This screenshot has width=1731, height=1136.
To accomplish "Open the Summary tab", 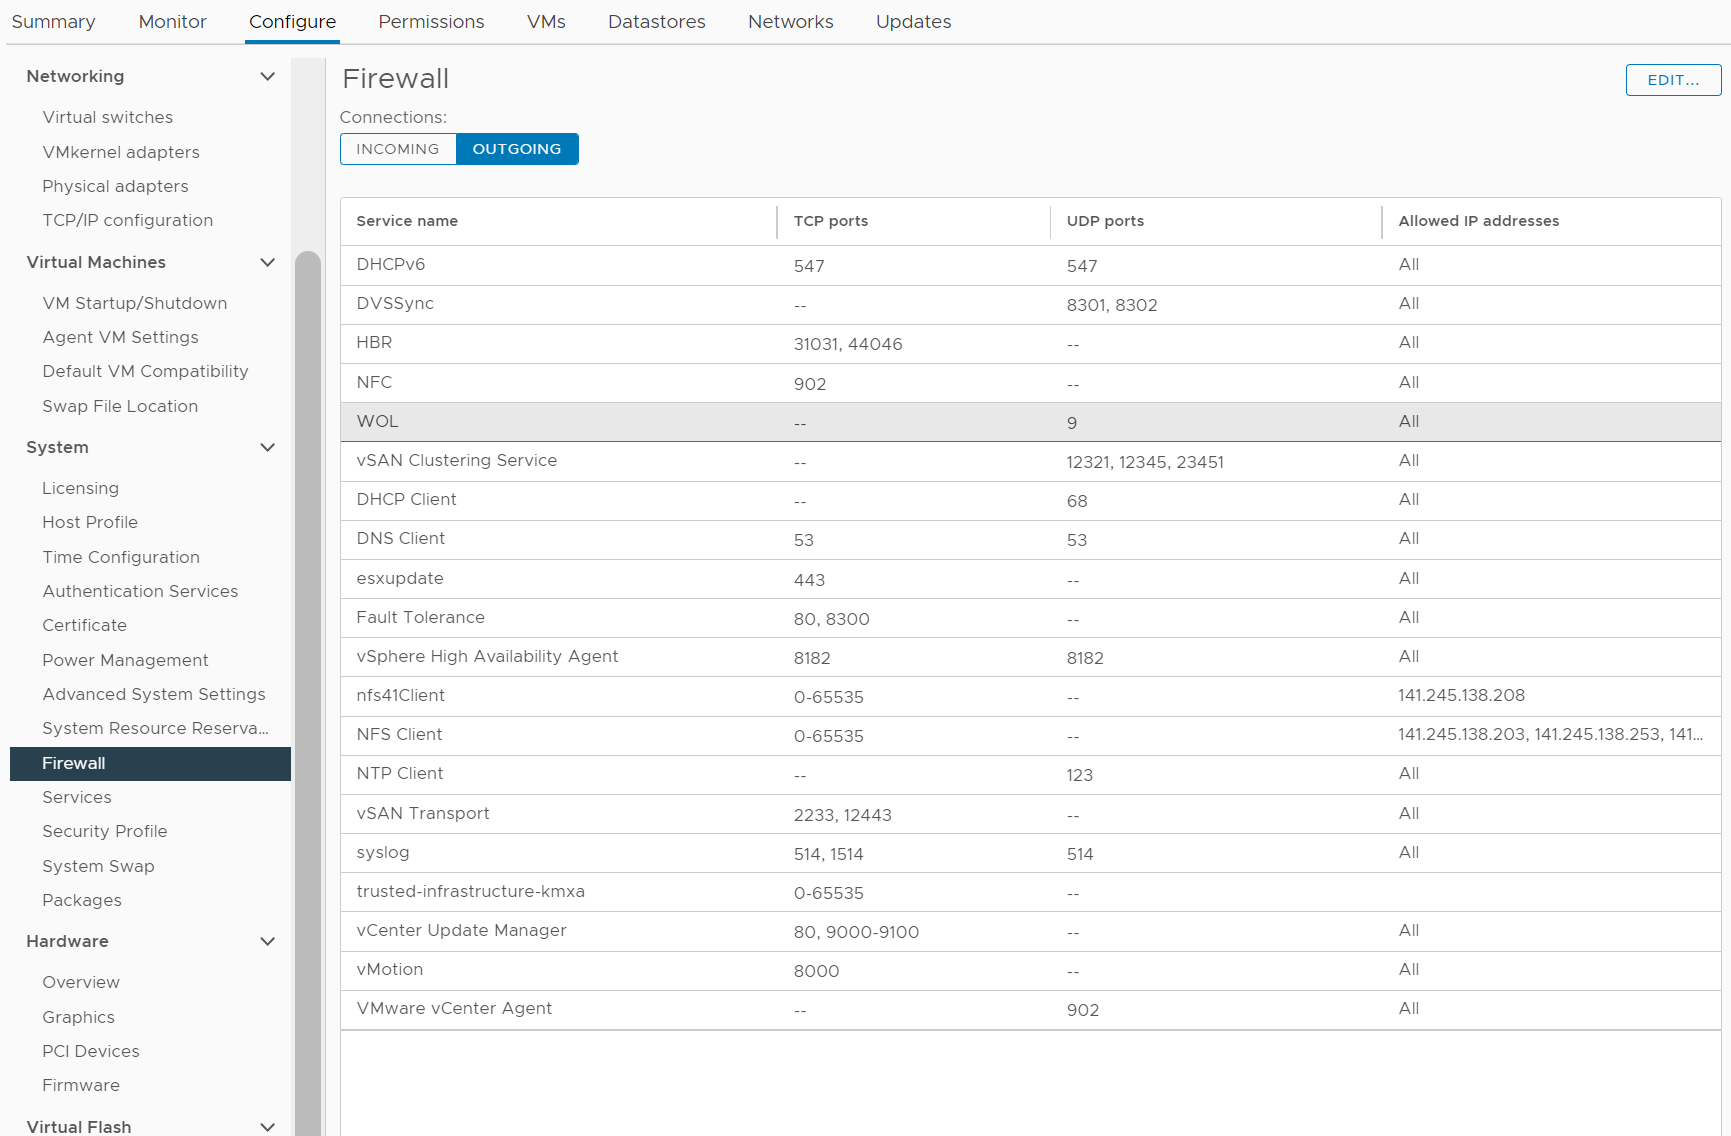I will pyautogui.click(x=53, y=22).
